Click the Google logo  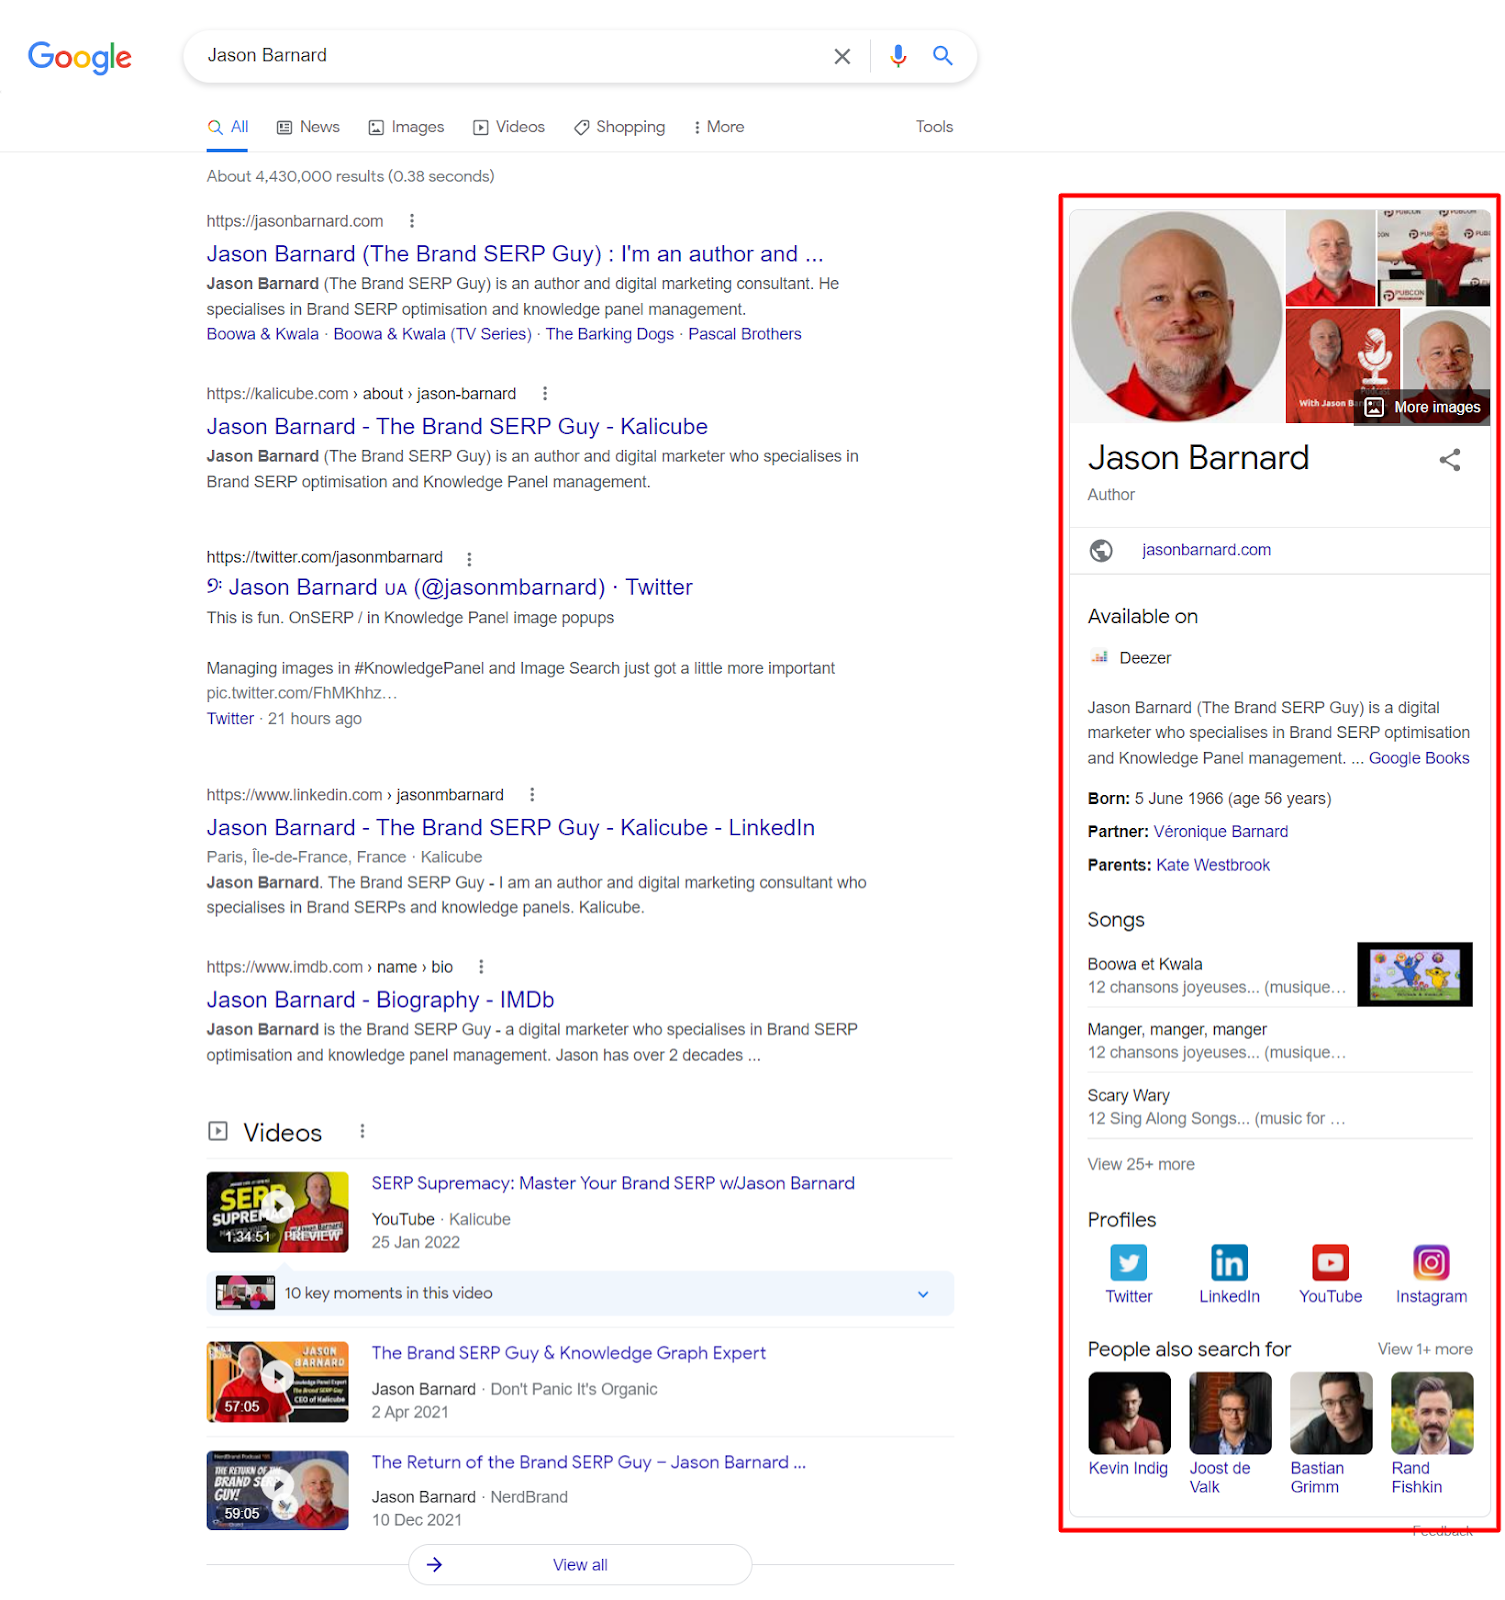coord(79,57)
